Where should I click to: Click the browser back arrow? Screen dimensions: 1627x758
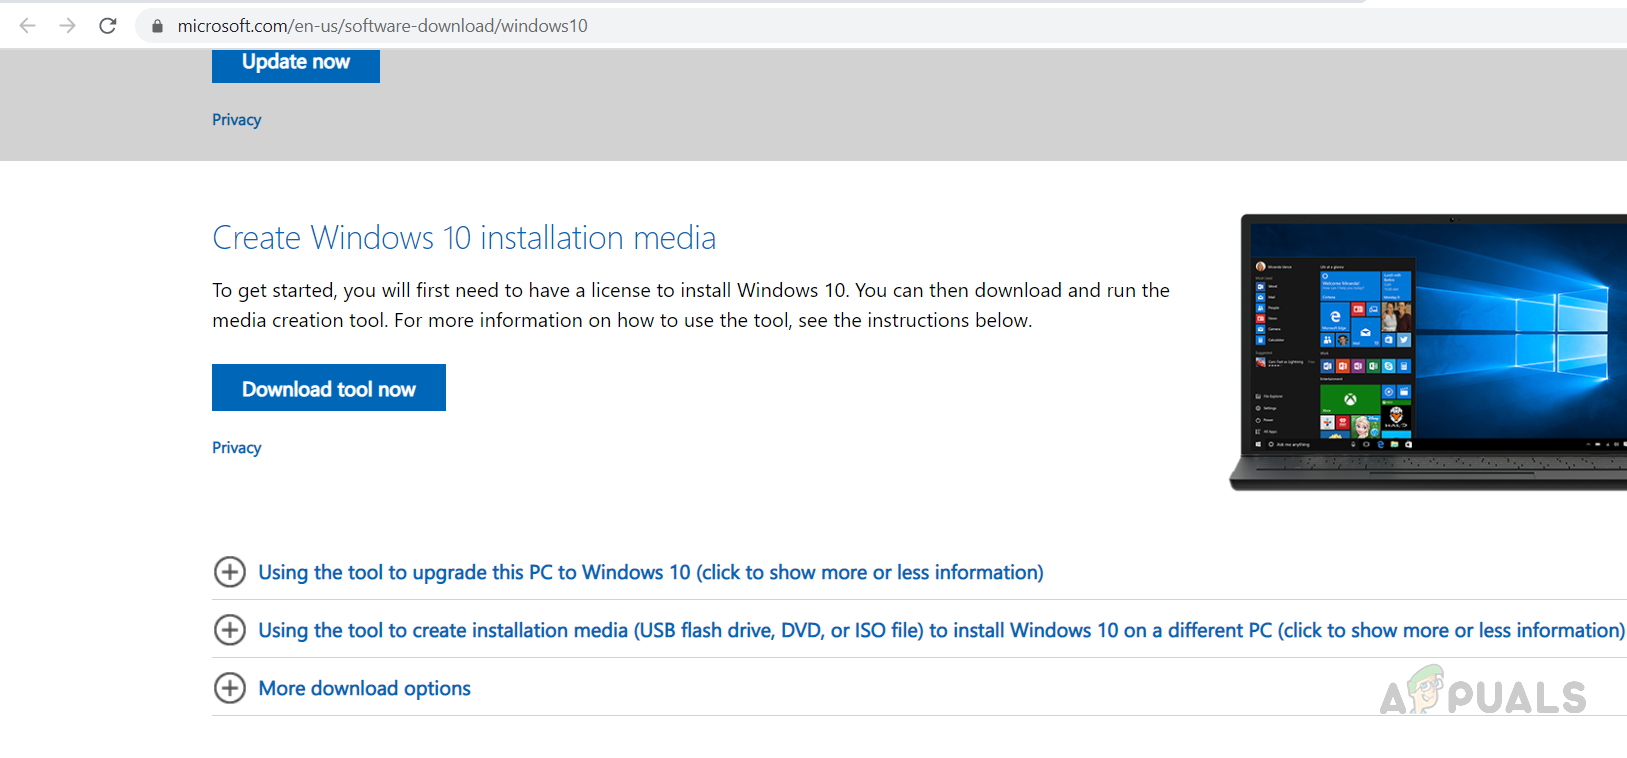pyautogui.click(x=27, y=26)
